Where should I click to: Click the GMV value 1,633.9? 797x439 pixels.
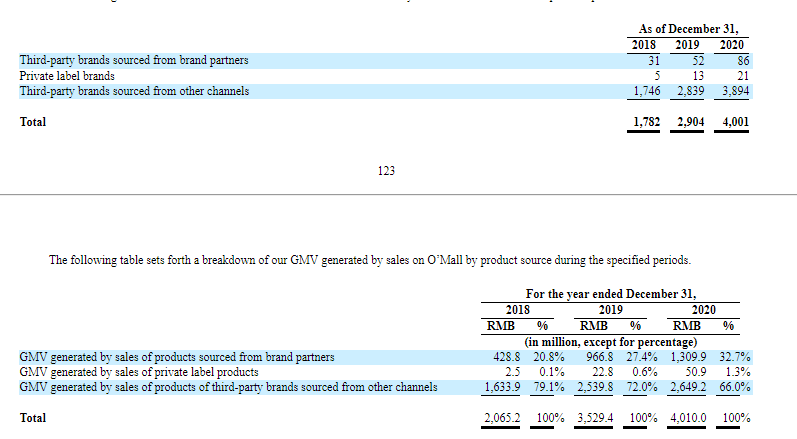503,387
